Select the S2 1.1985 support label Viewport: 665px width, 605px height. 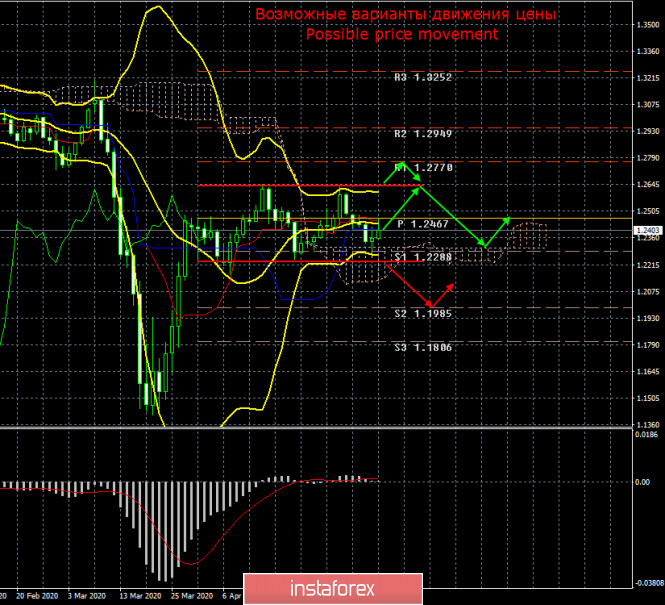click(423, 313)
